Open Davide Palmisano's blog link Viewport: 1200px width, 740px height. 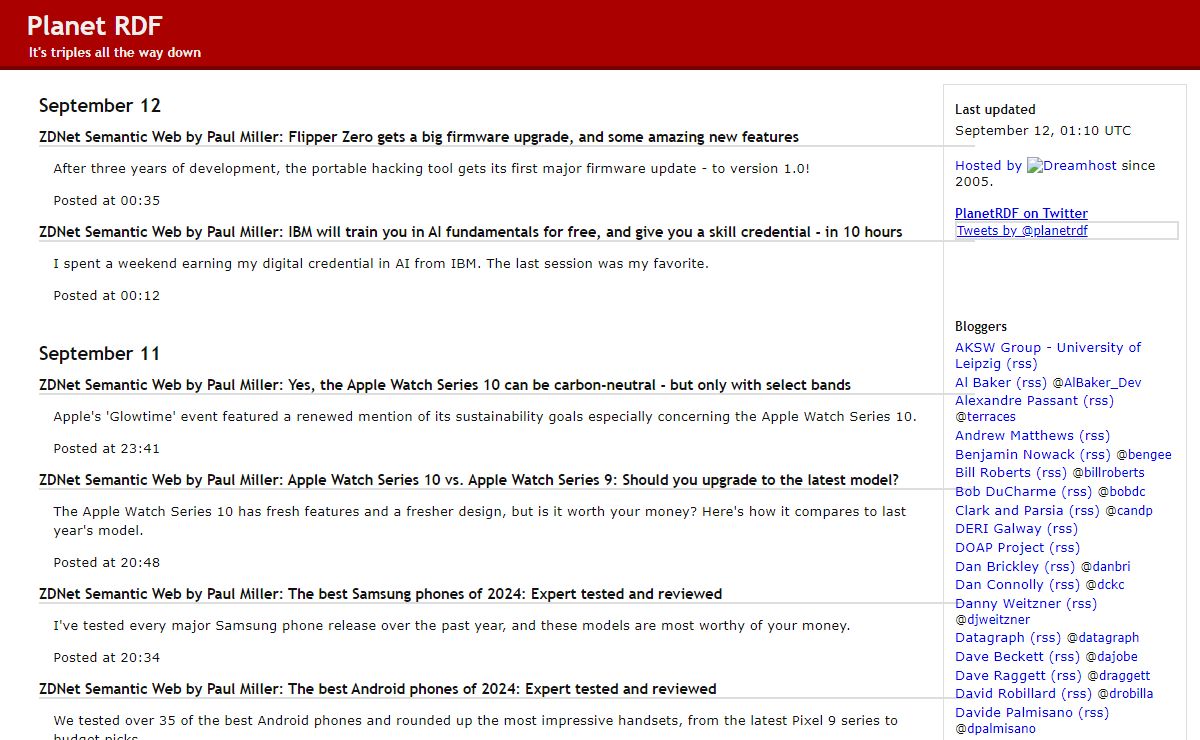pyautogui.click(x=1014, y=713)
